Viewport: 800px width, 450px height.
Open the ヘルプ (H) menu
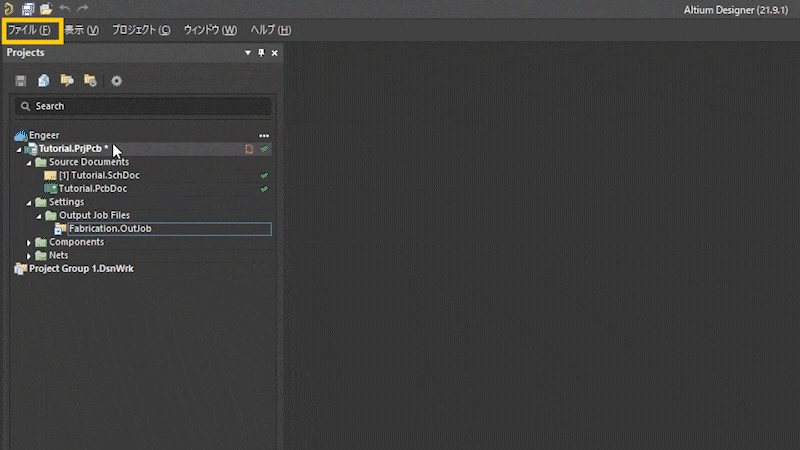point(270,30)
